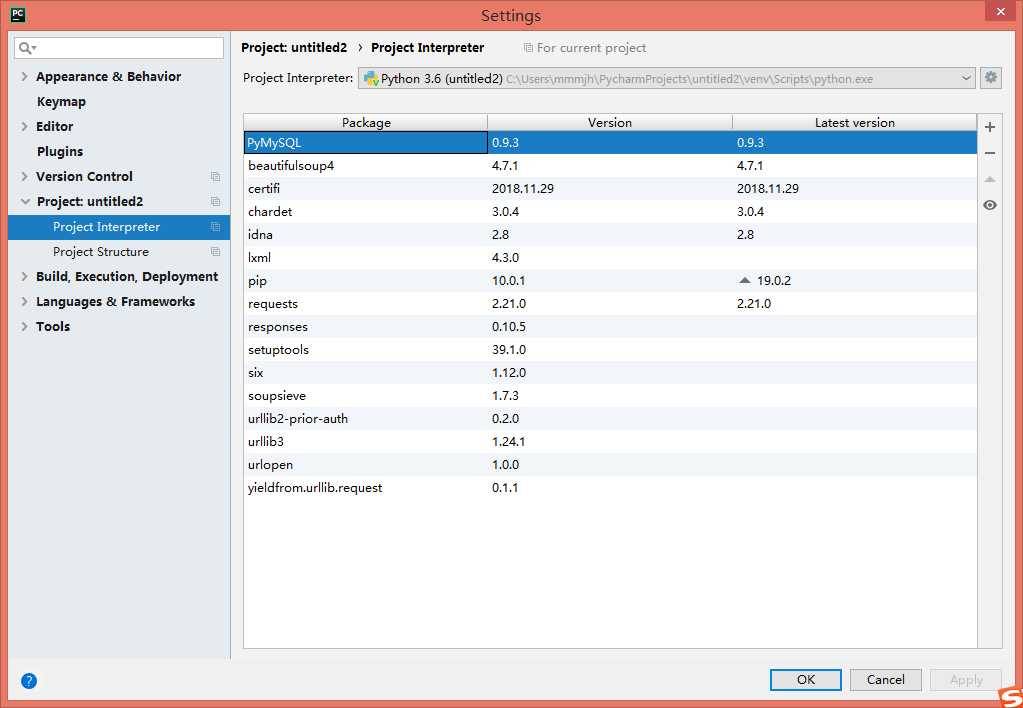The height and width of the screenshot is (708, 1023).
Task: Click the Apply button
Action: (966, 679)
